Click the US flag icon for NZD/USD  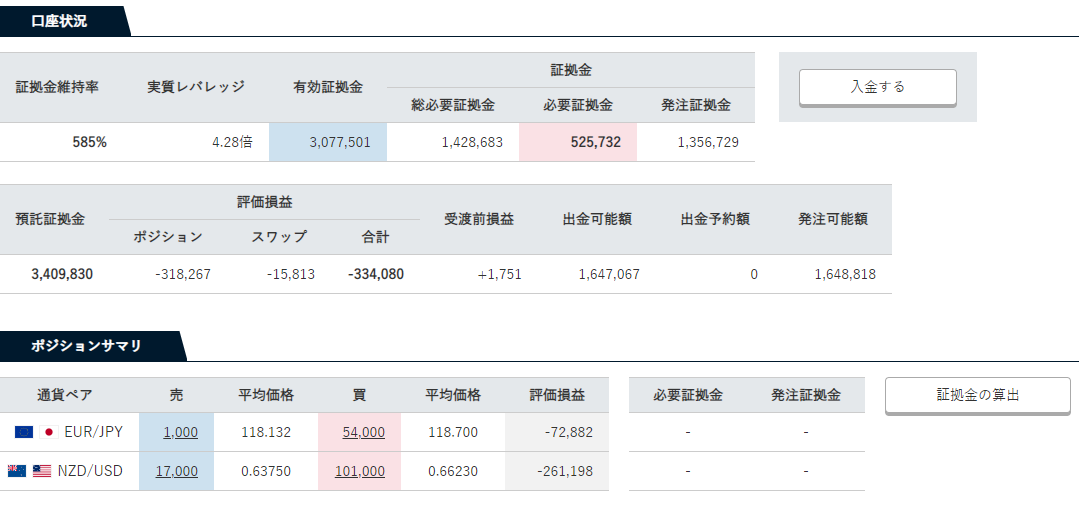point(42,472)
